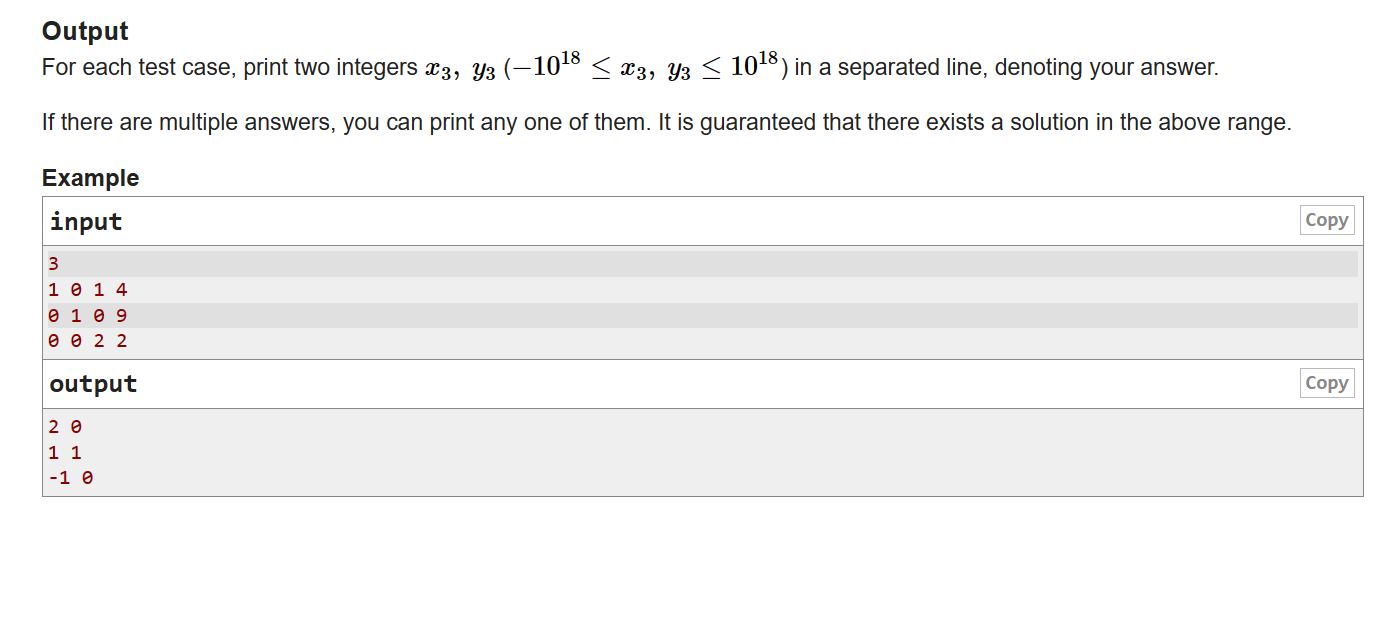Click the output line "2 0"
Viewport: 1393px width, 633px height.
pos(65,427)
